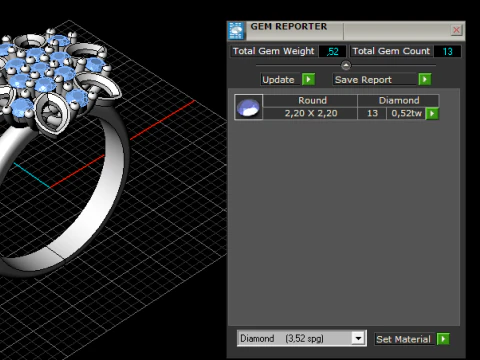This screenshot has width=480, height=360.
Task: Click the Total Gem Weight label
Action: [x=273, y=51]
